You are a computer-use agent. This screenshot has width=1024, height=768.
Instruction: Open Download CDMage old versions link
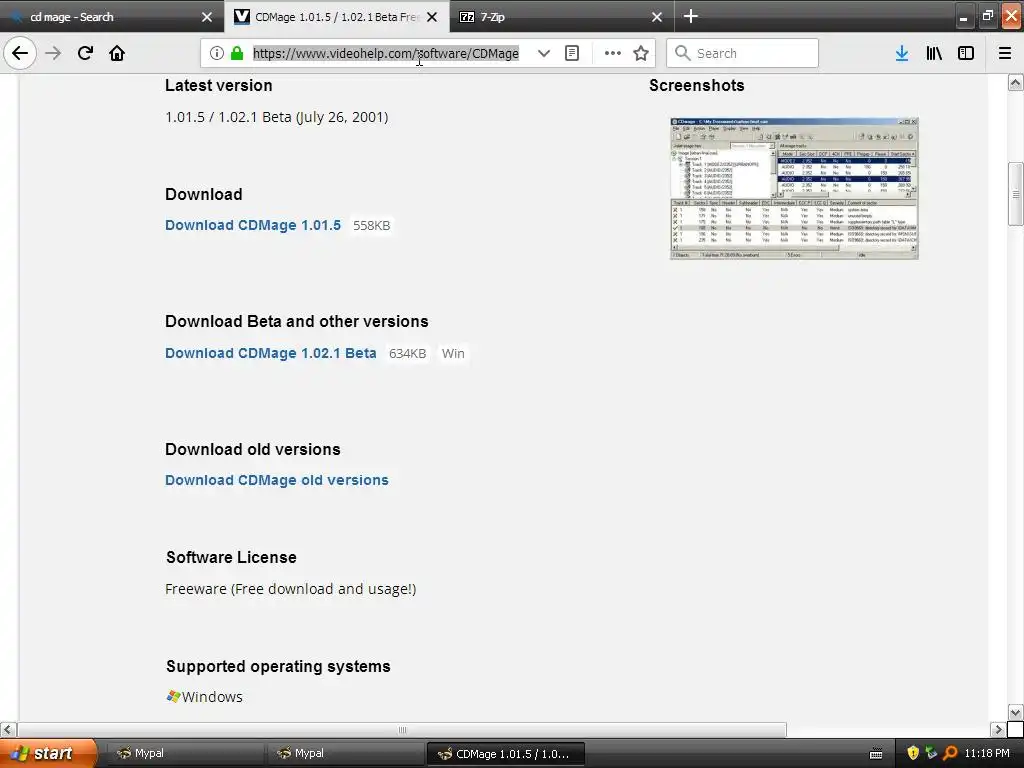click(x=276, y=480)
